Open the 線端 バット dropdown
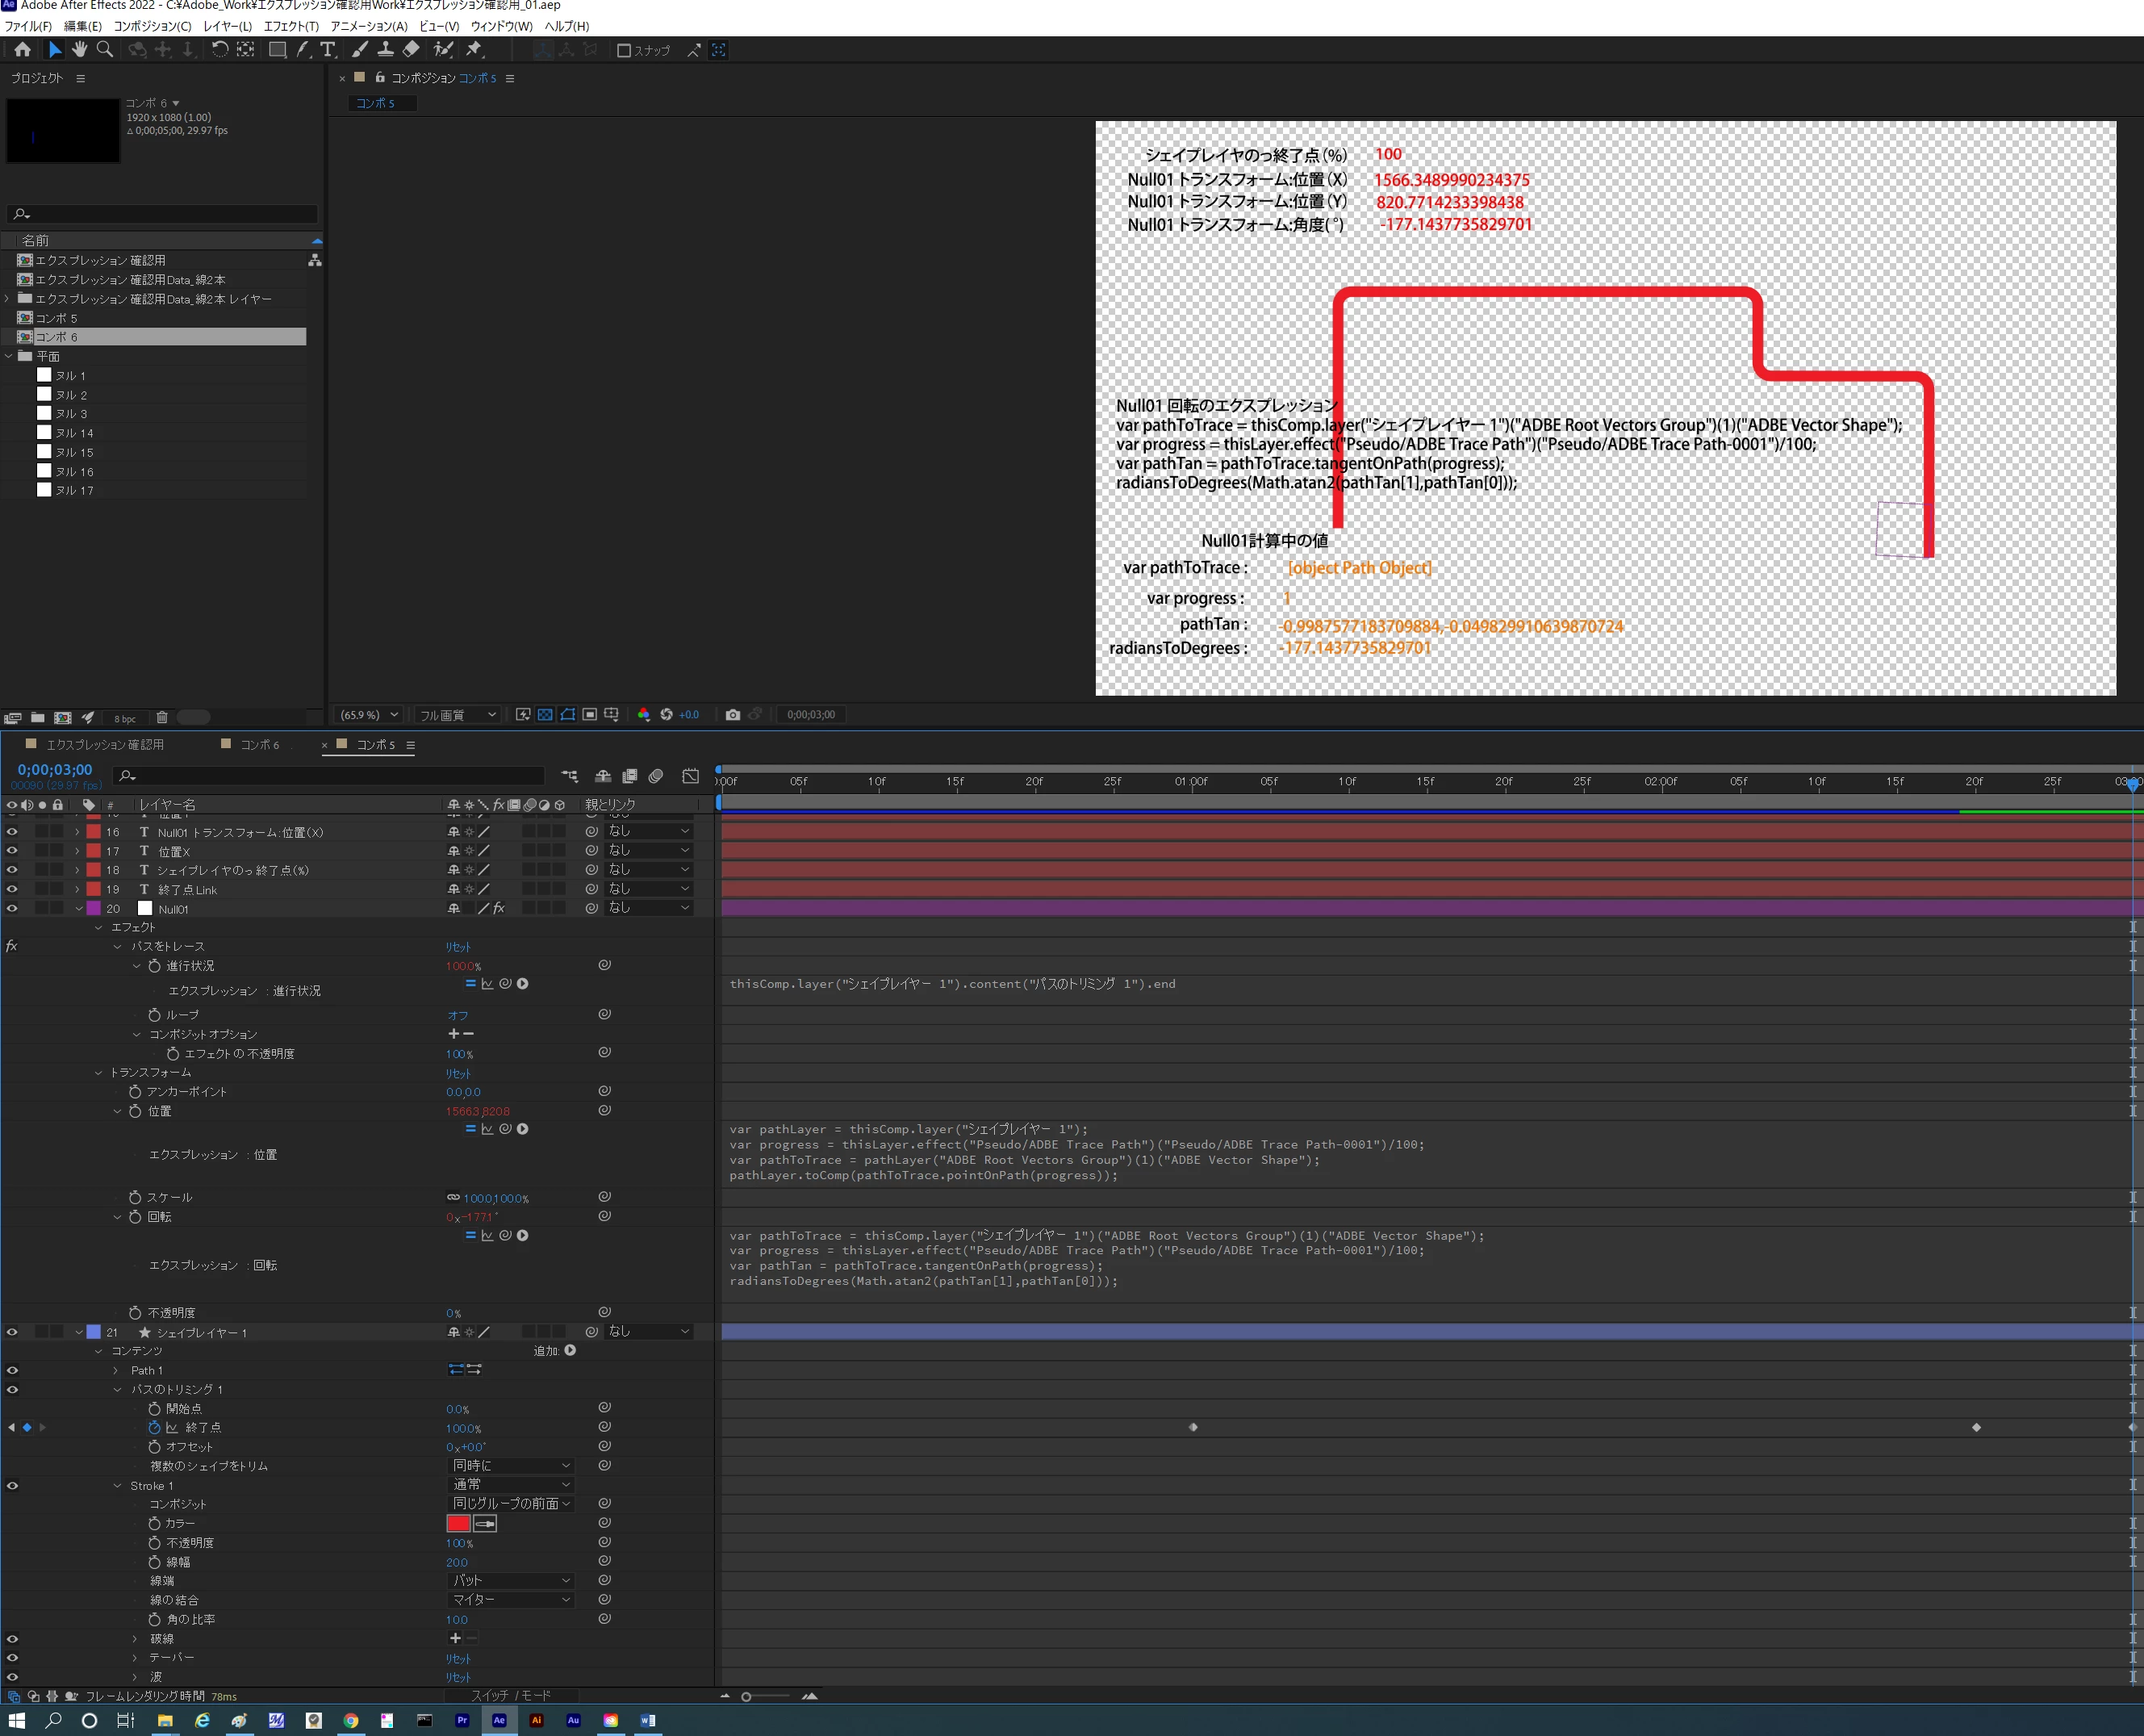 click(x=511, y=1581)
